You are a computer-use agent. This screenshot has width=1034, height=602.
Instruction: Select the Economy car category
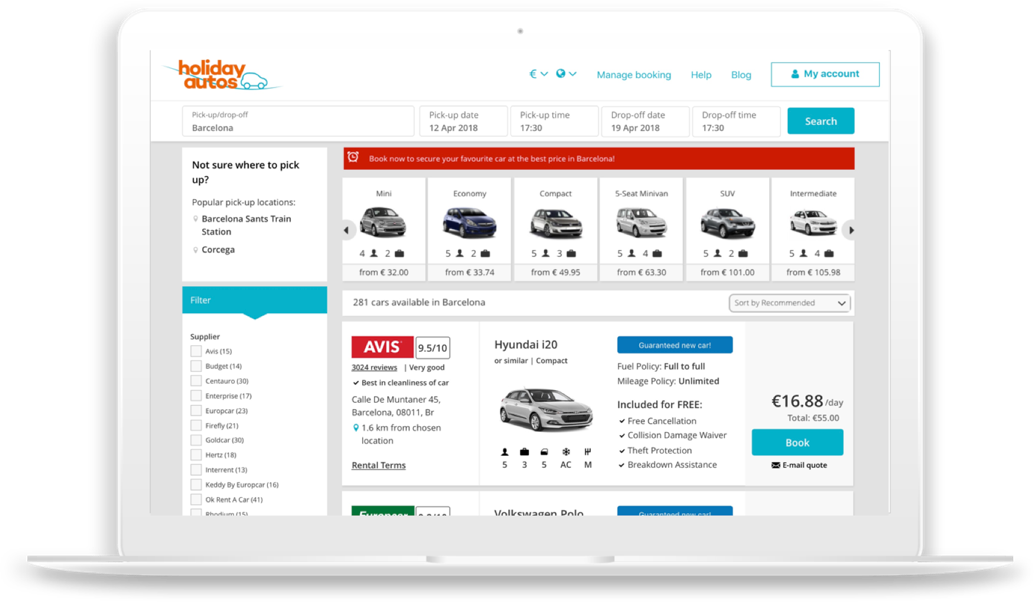click(x=470, y=229)
